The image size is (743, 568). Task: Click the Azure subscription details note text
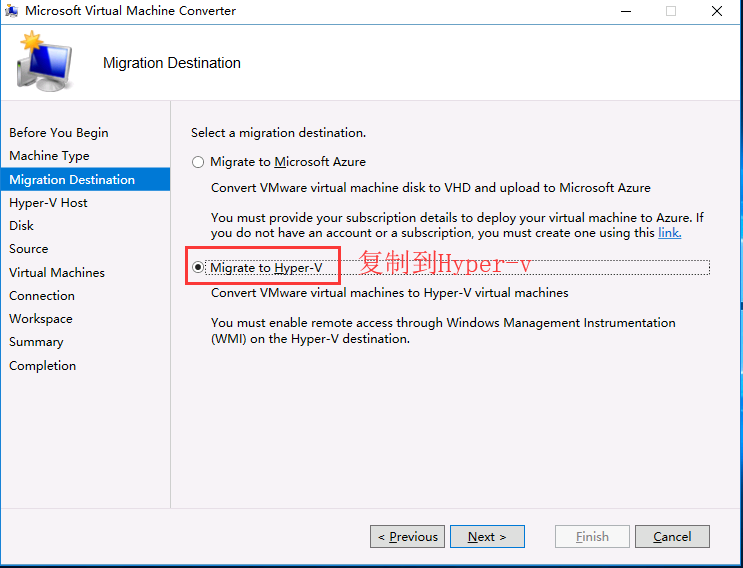(x=457, y=225)
